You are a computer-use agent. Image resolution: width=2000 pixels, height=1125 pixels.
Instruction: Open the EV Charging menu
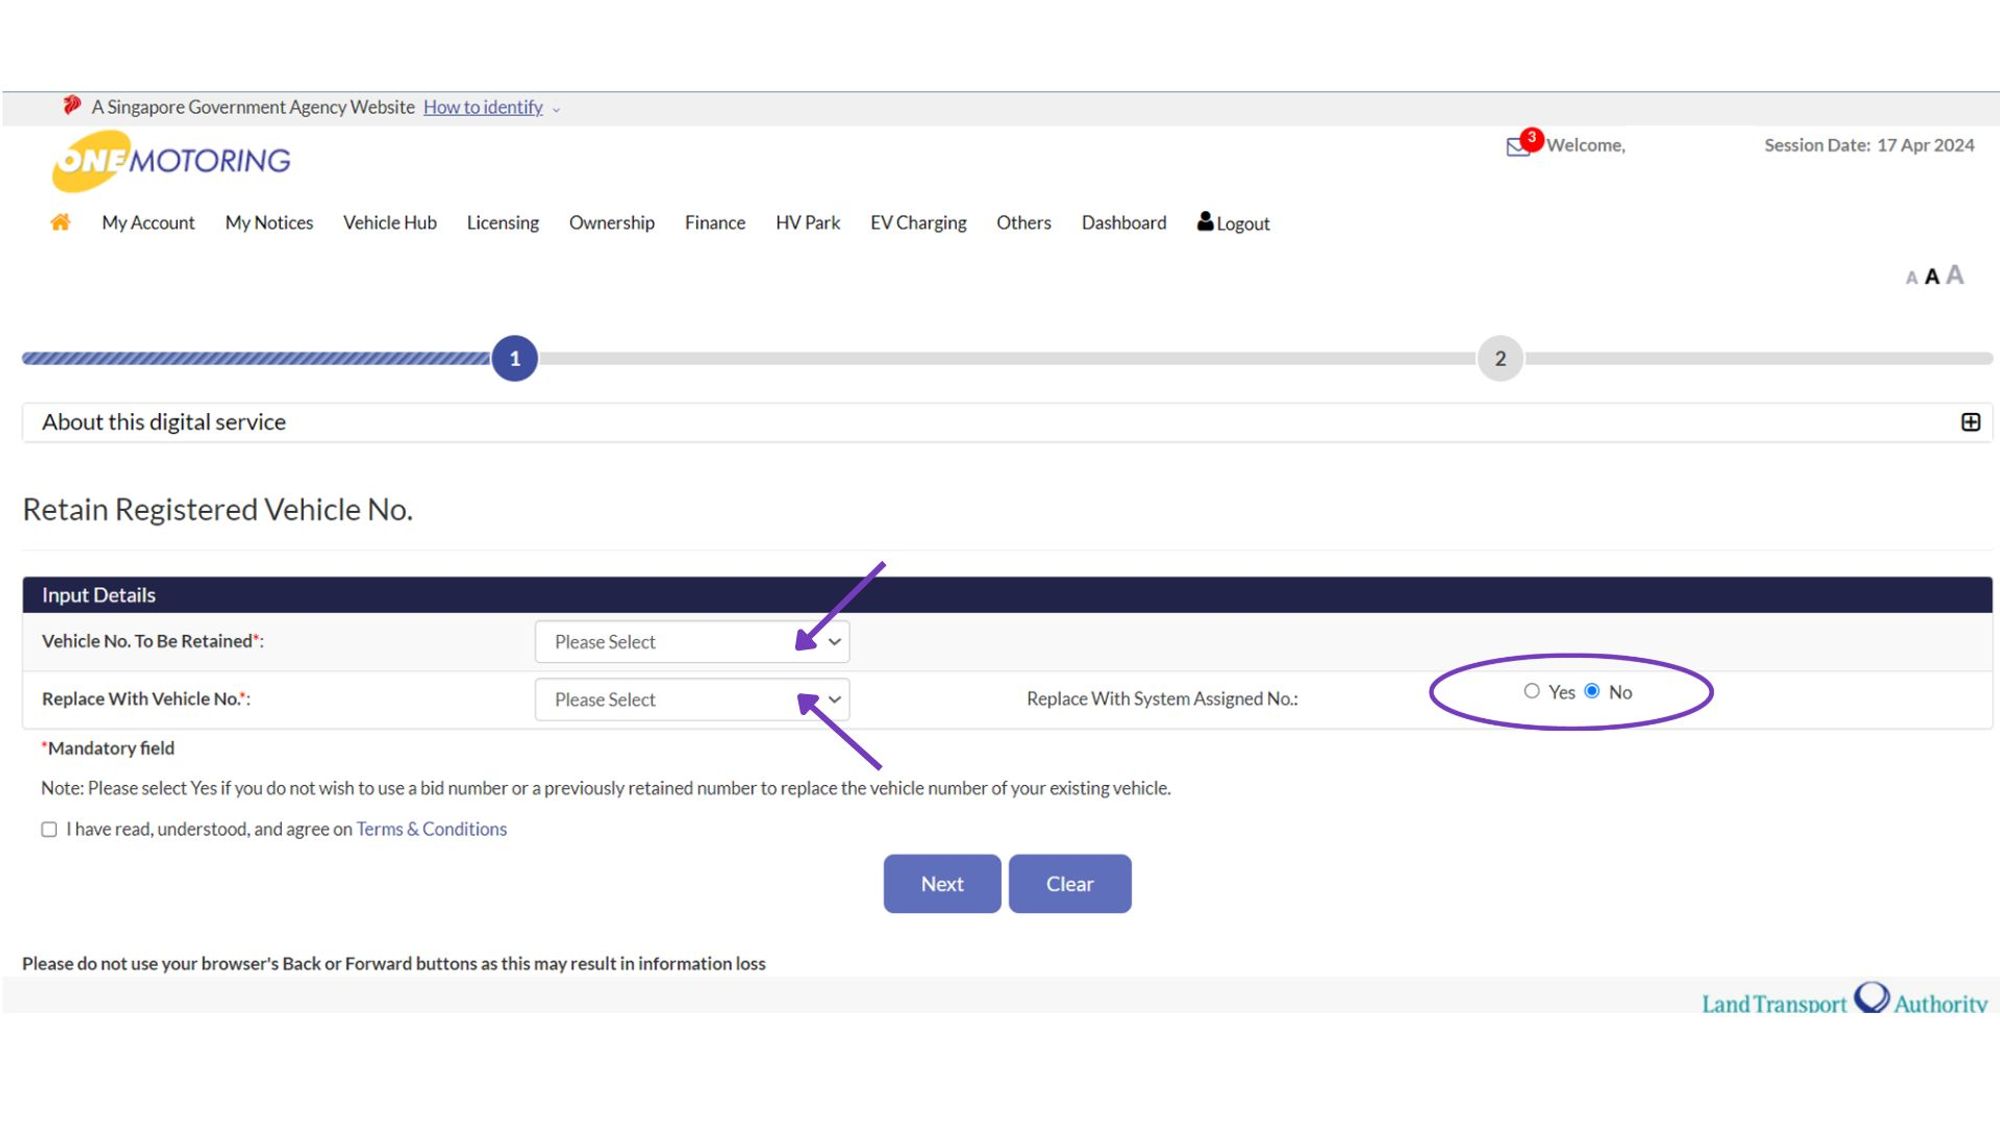point(917,222)
